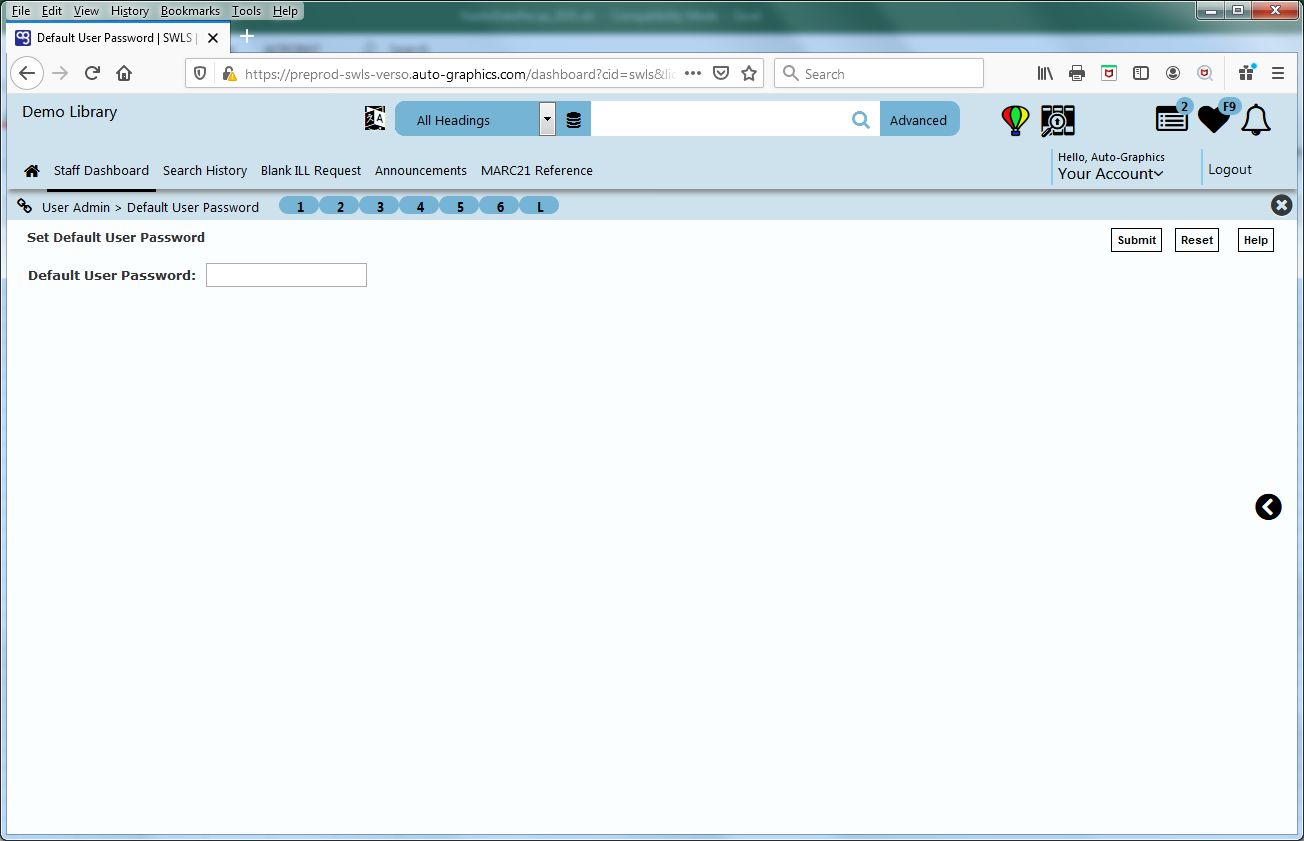Save page to Pocket icon
The image size is (1304, 841).
point(721,73)
